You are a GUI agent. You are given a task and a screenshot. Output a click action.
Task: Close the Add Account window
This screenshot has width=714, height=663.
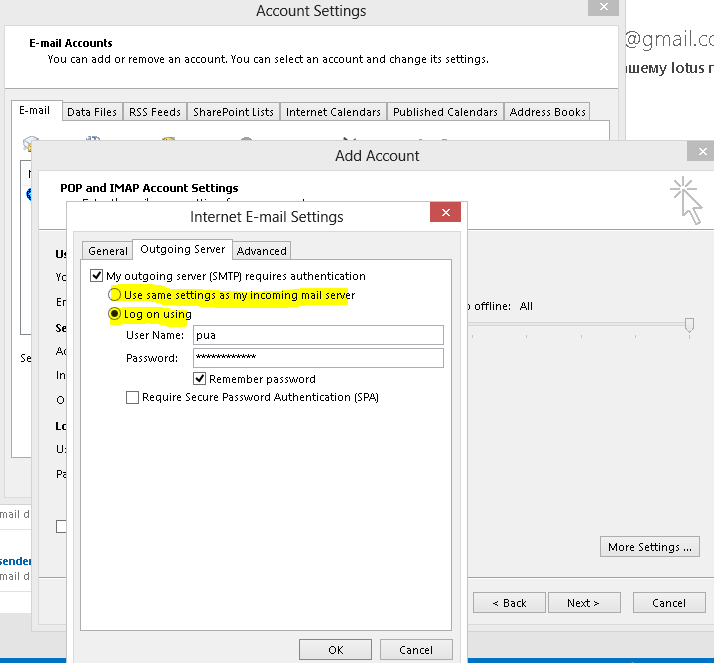pyautogui.click(x=702, y=151)
